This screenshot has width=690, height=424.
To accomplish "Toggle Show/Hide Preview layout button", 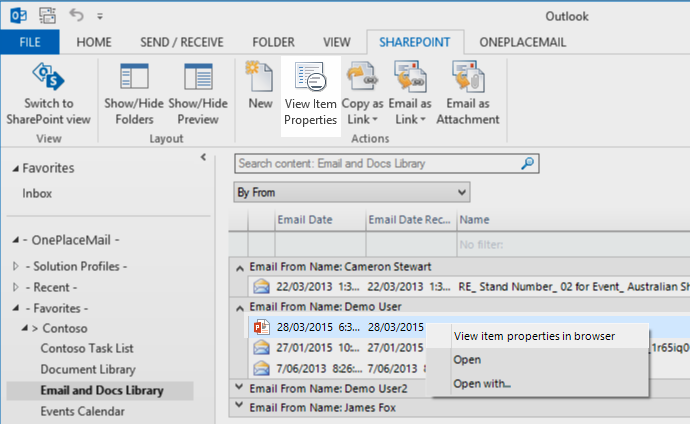I will tap(199, 78).
